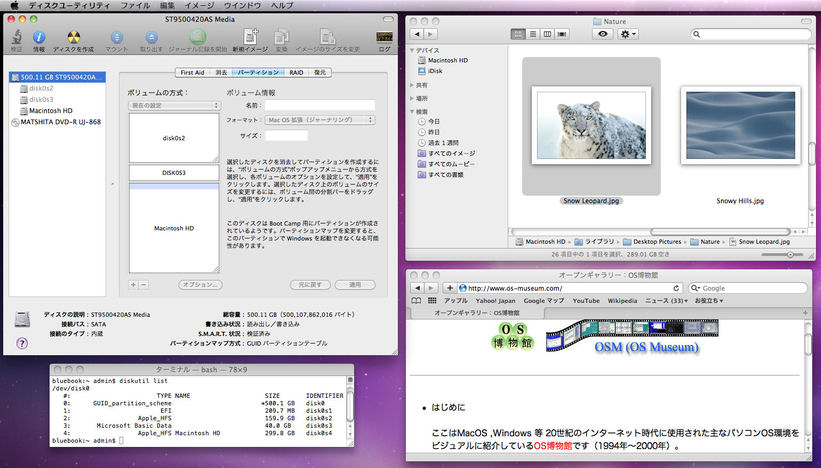
Task: Open ウインドウ menu in menu bar
Action: (x=242, y=5)
